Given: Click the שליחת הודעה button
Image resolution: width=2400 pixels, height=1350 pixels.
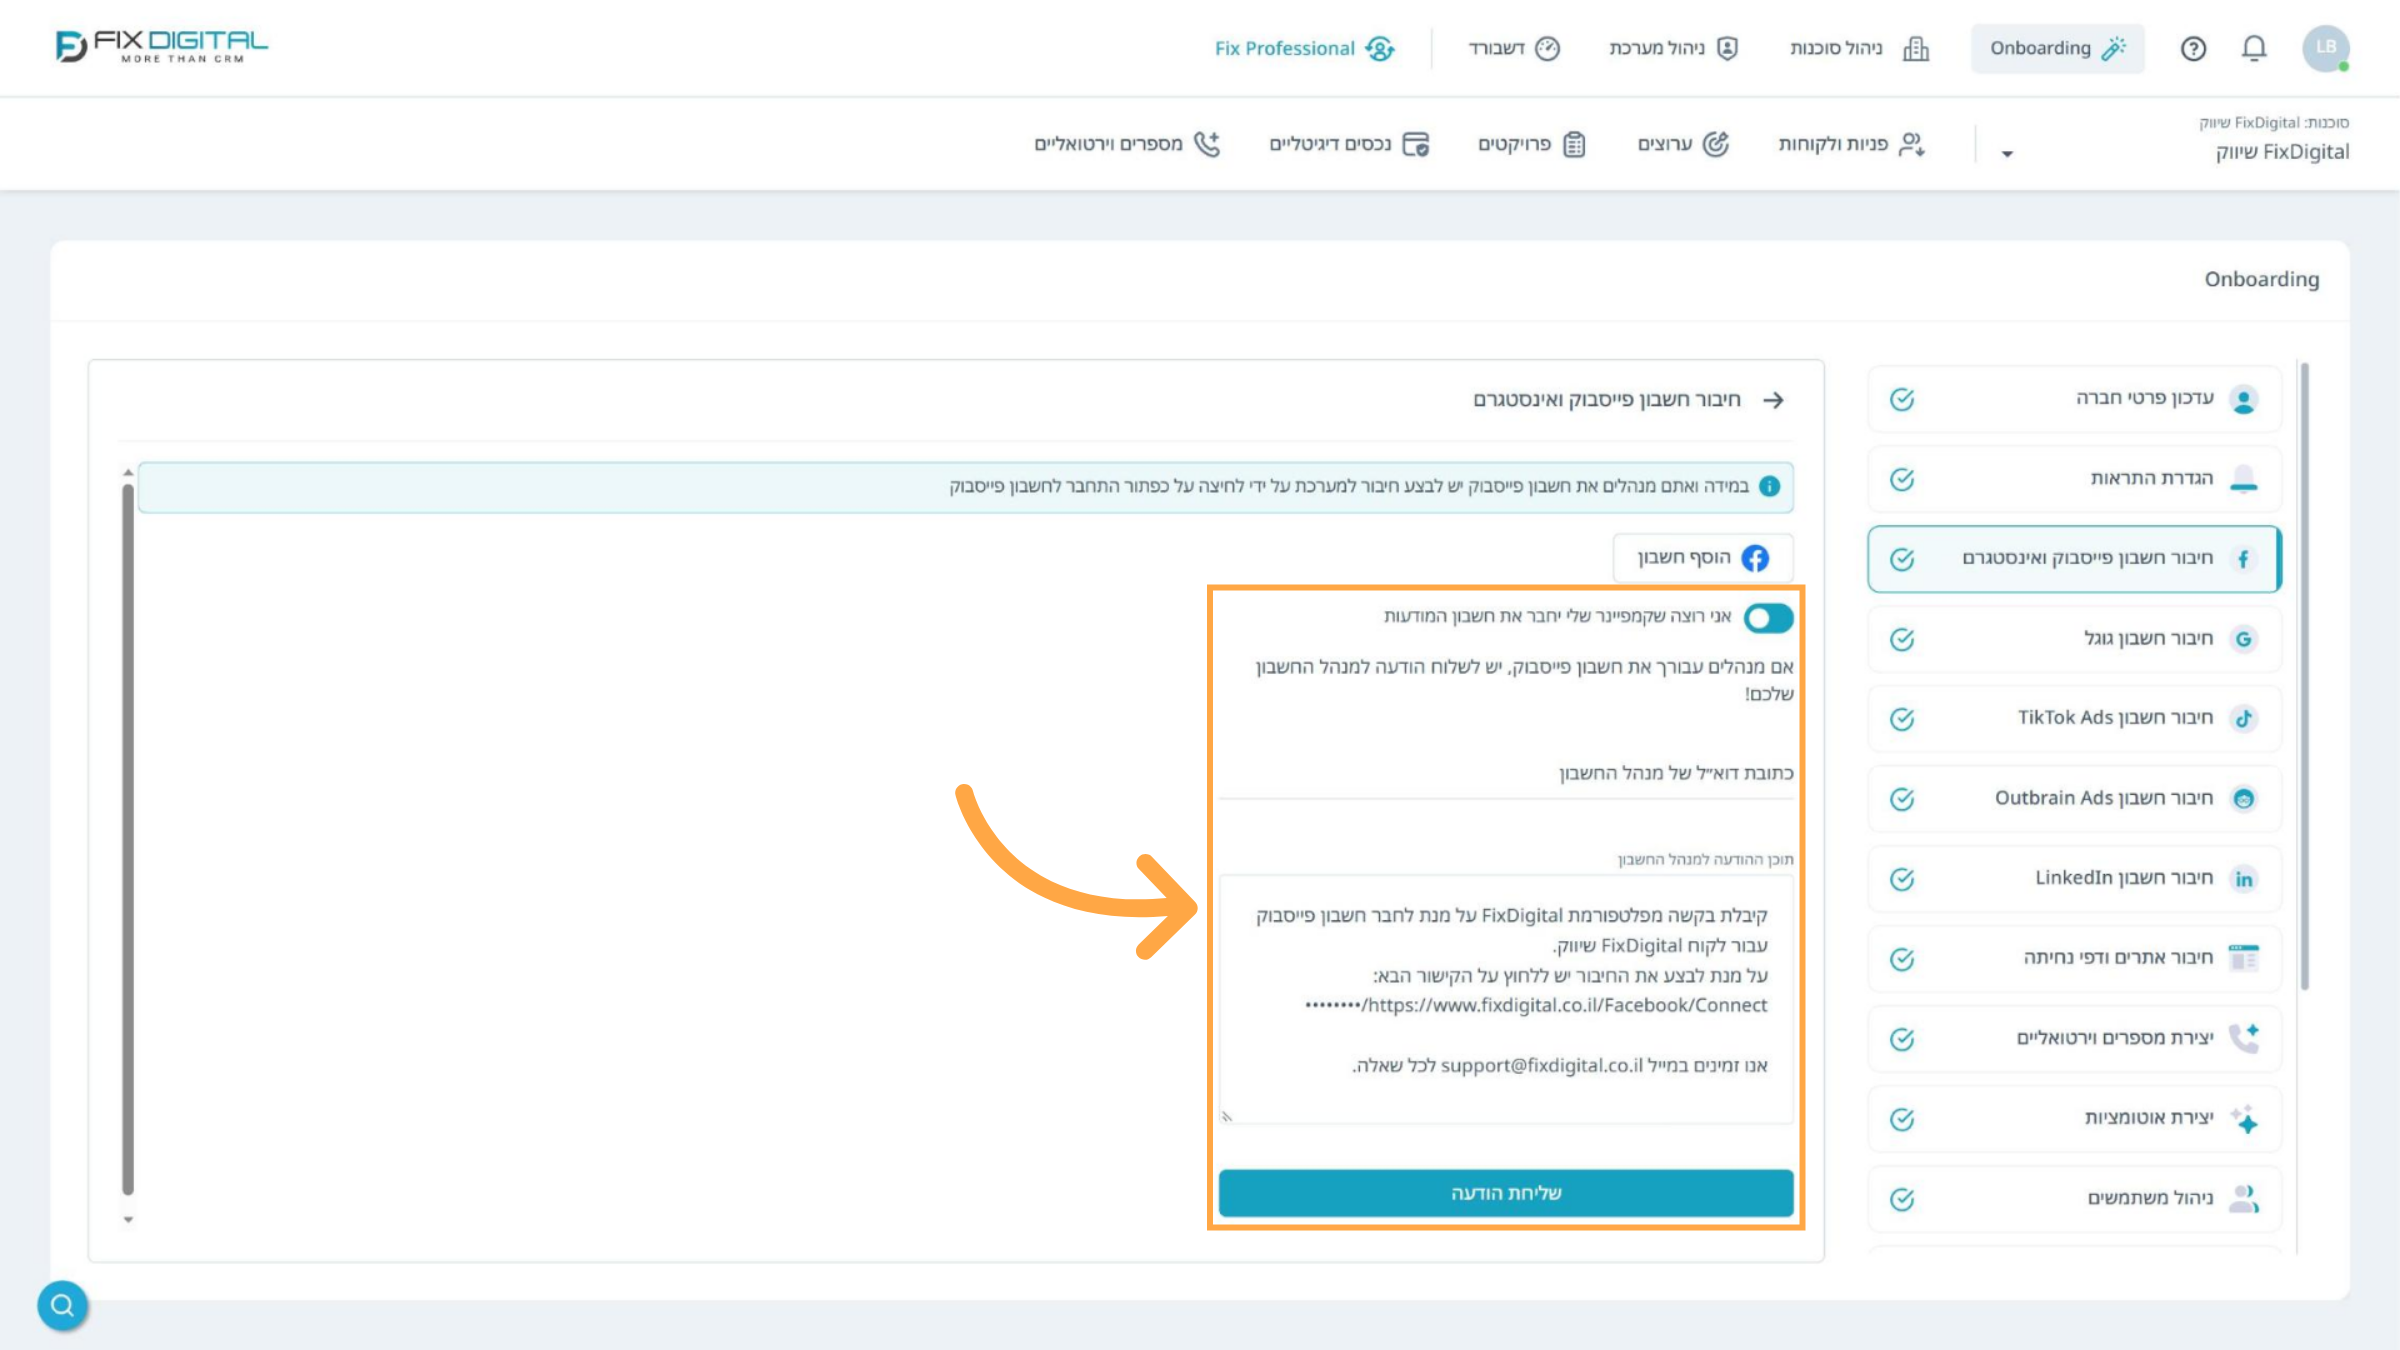Looking at the screenshot, I should (1506, 1193).
